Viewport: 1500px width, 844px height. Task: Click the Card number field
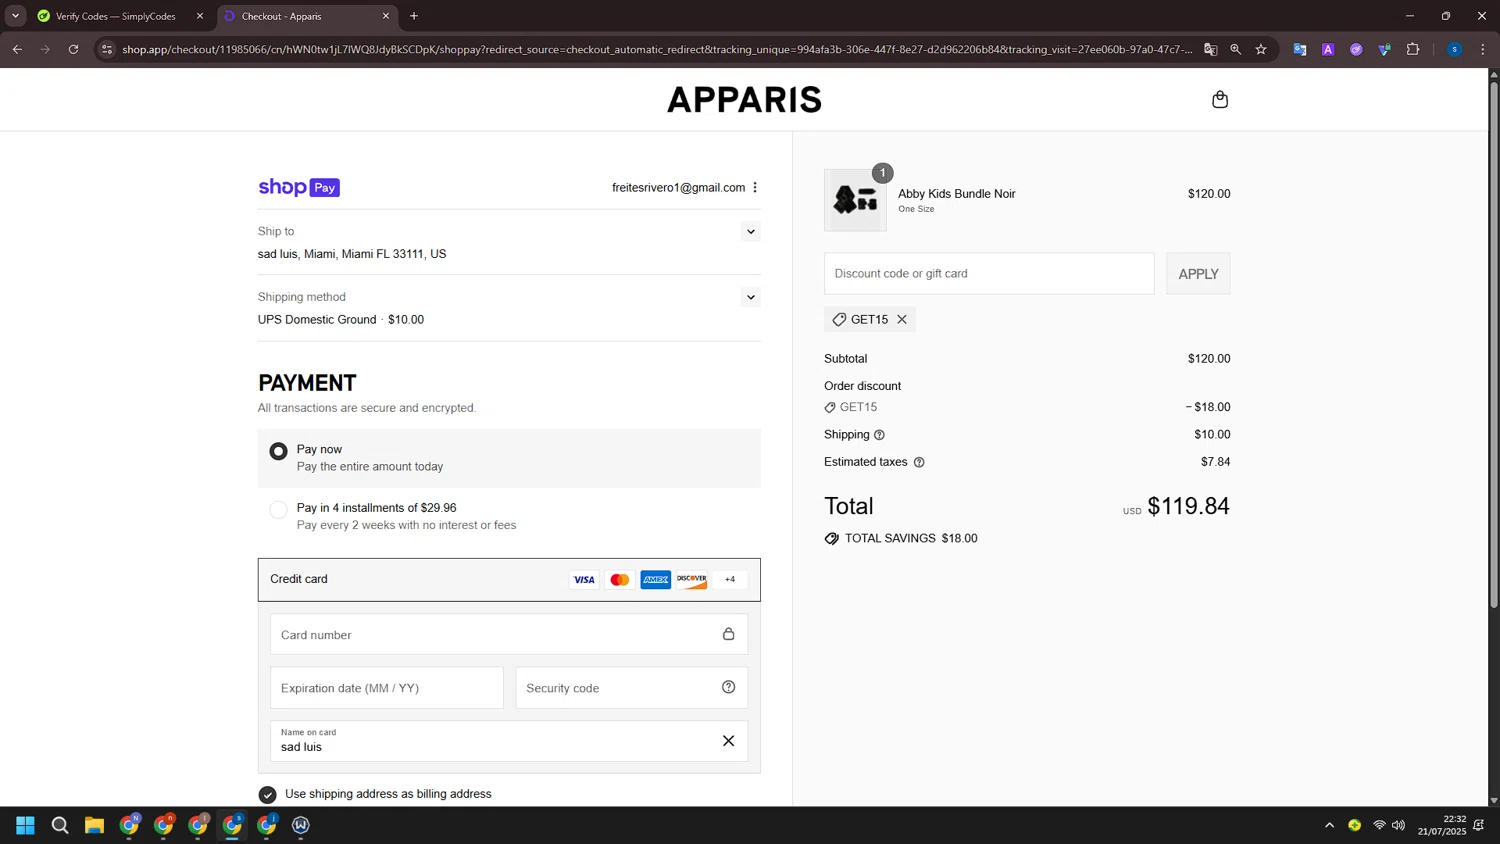pyautogui.click(x=509, y=634)
